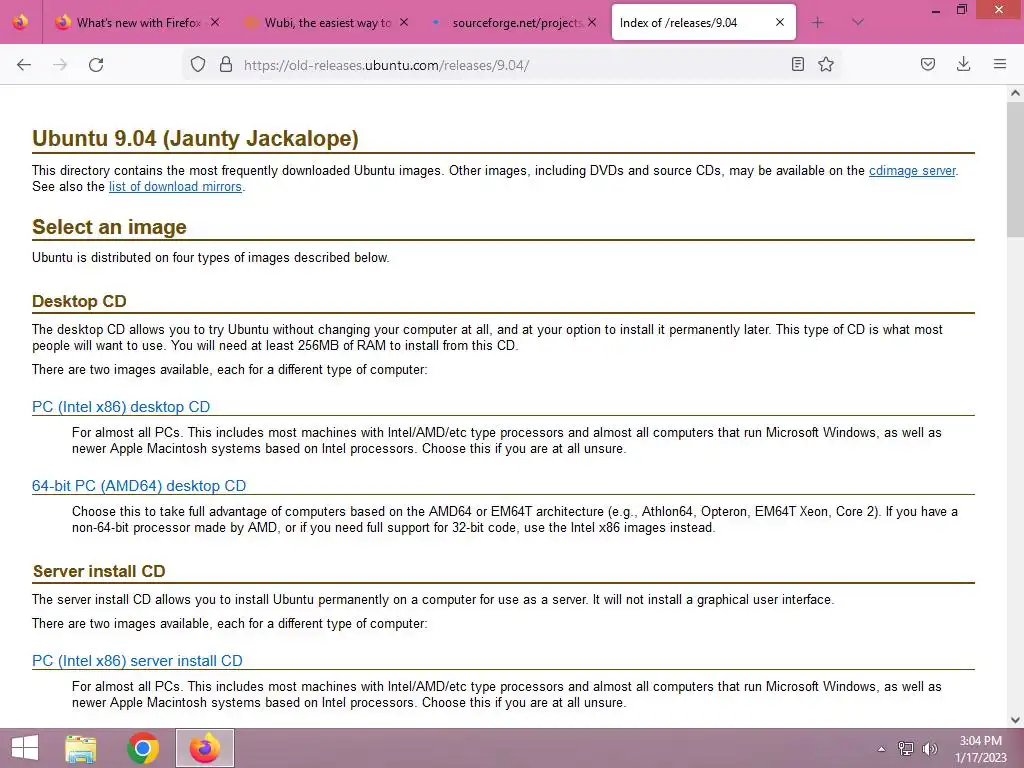Click scrollbar up arrow
This screenshot has width=1024, height=768.
(x=1015, y=93)
